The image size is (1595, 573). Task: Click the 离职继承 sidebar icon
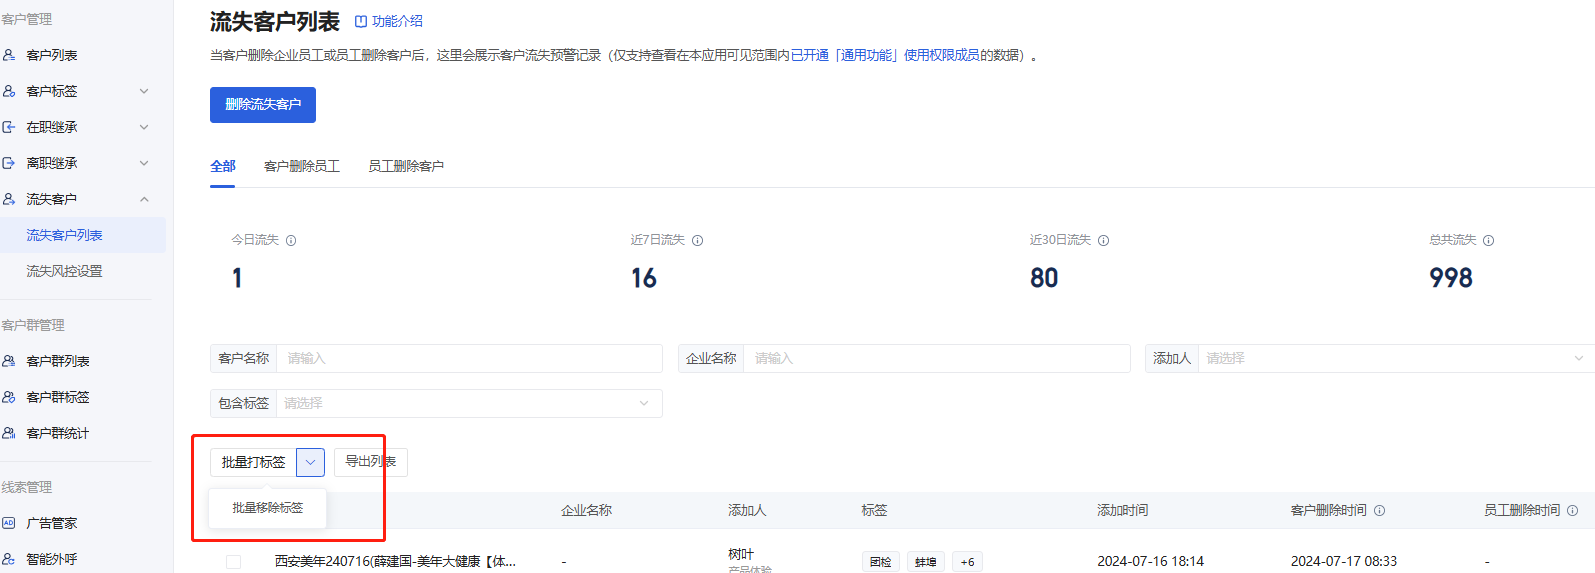(9, 163)
